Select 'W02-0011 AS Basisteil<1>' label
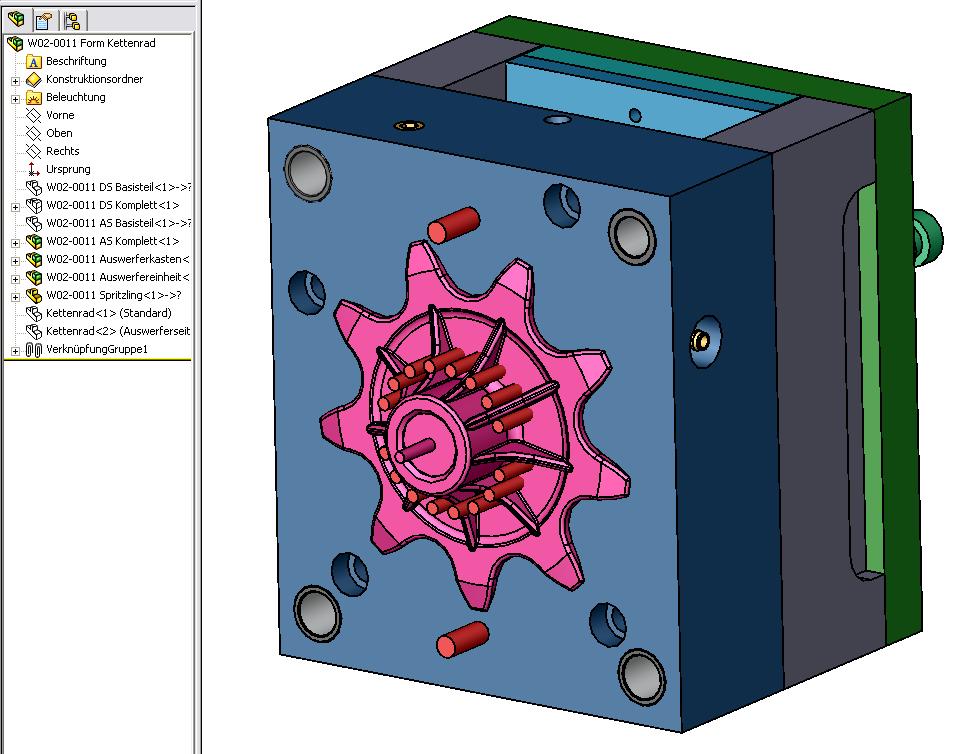The image size is (969, 754). 118,223
